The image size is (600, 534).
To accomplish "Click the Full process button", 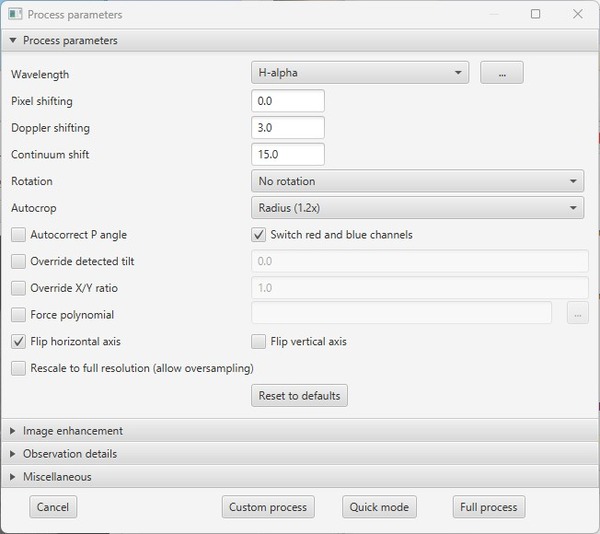I will (x=489, y=507).
